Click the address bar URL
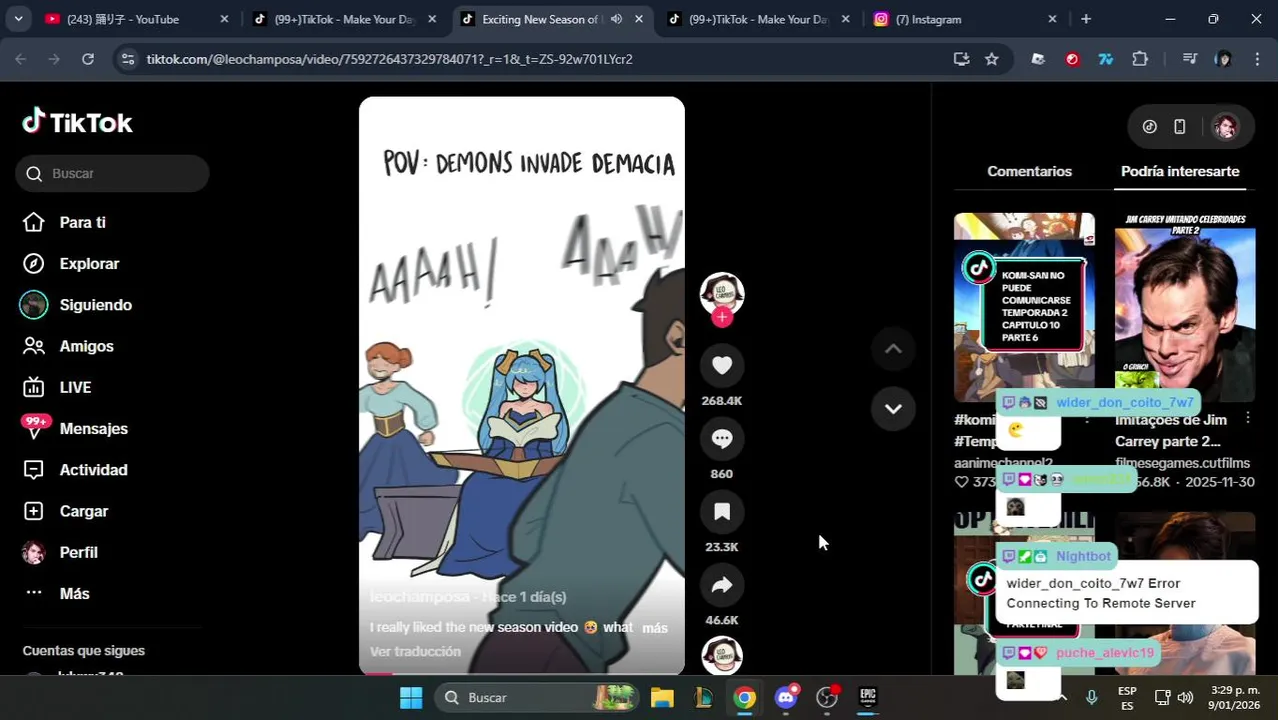 tap(389, 59)
